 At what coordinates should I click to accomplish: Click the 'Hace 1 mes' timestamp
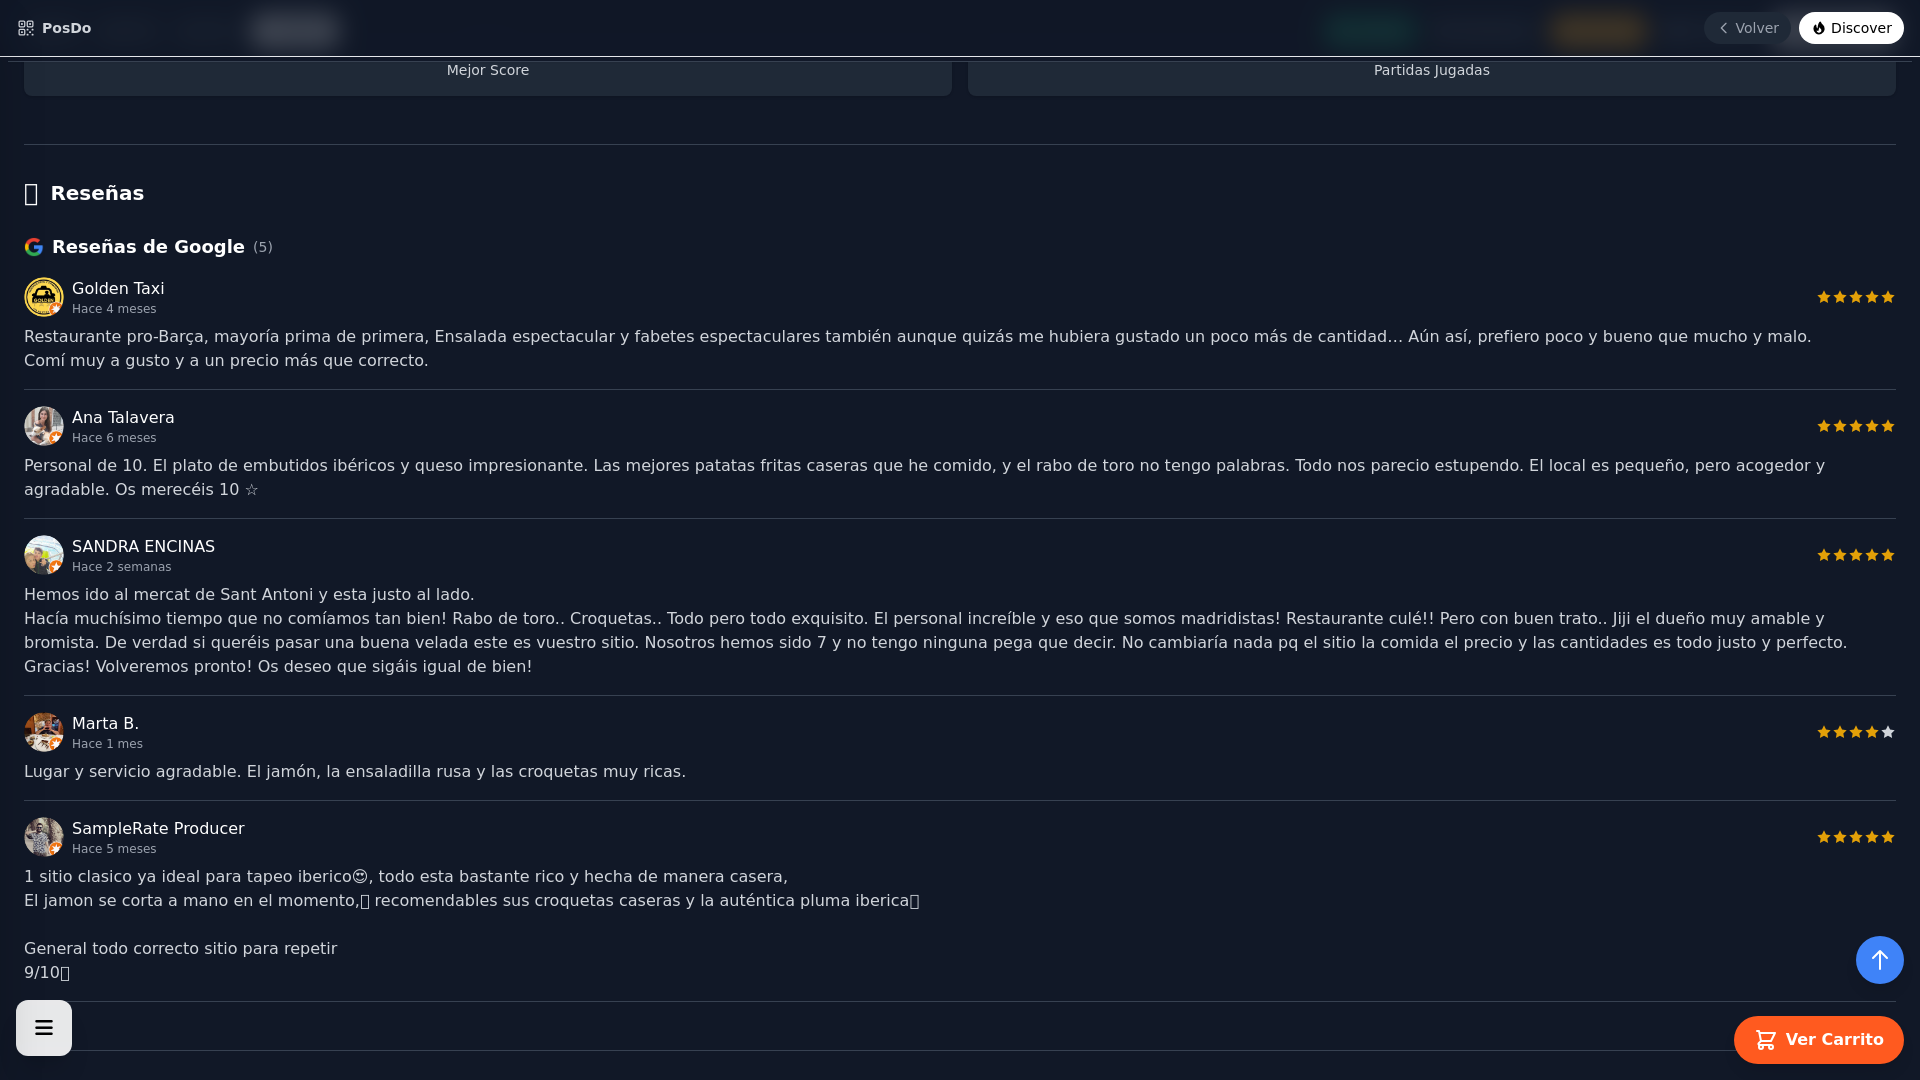coord(107,744)
